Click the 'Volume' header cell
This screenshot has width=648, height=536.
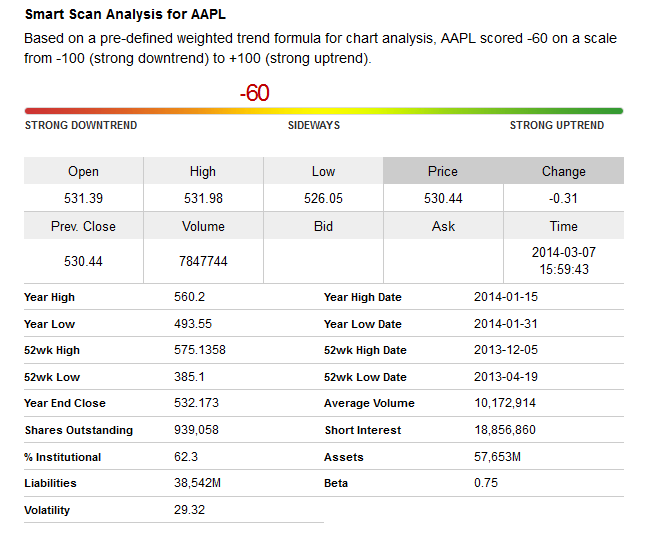203,226
